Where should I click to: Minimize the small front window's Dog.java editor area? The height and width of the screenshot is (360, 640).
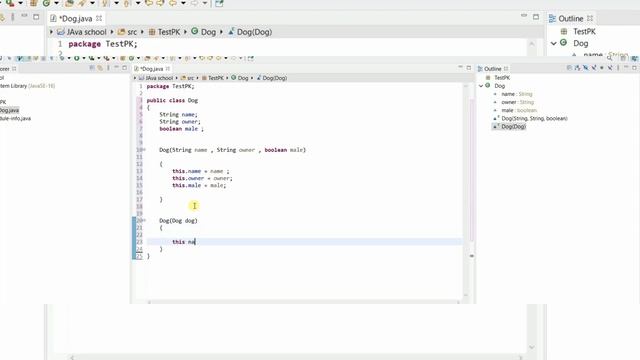(460, 68)
